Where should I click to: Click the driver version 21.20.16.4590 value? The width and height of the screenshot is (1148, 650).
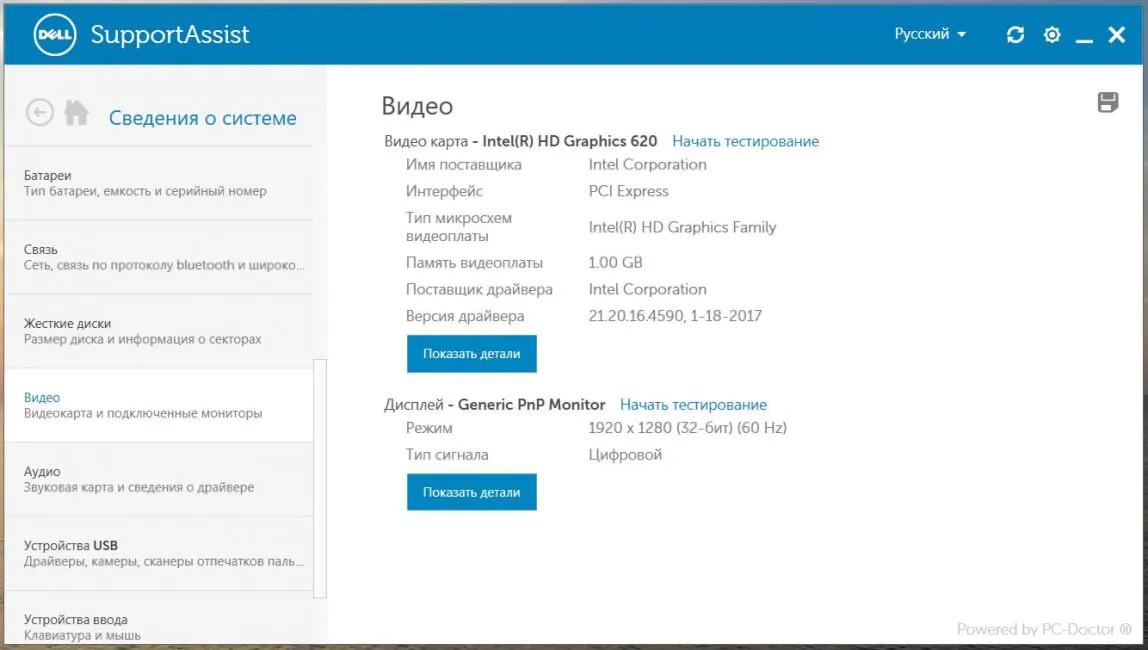click(675, 316)
